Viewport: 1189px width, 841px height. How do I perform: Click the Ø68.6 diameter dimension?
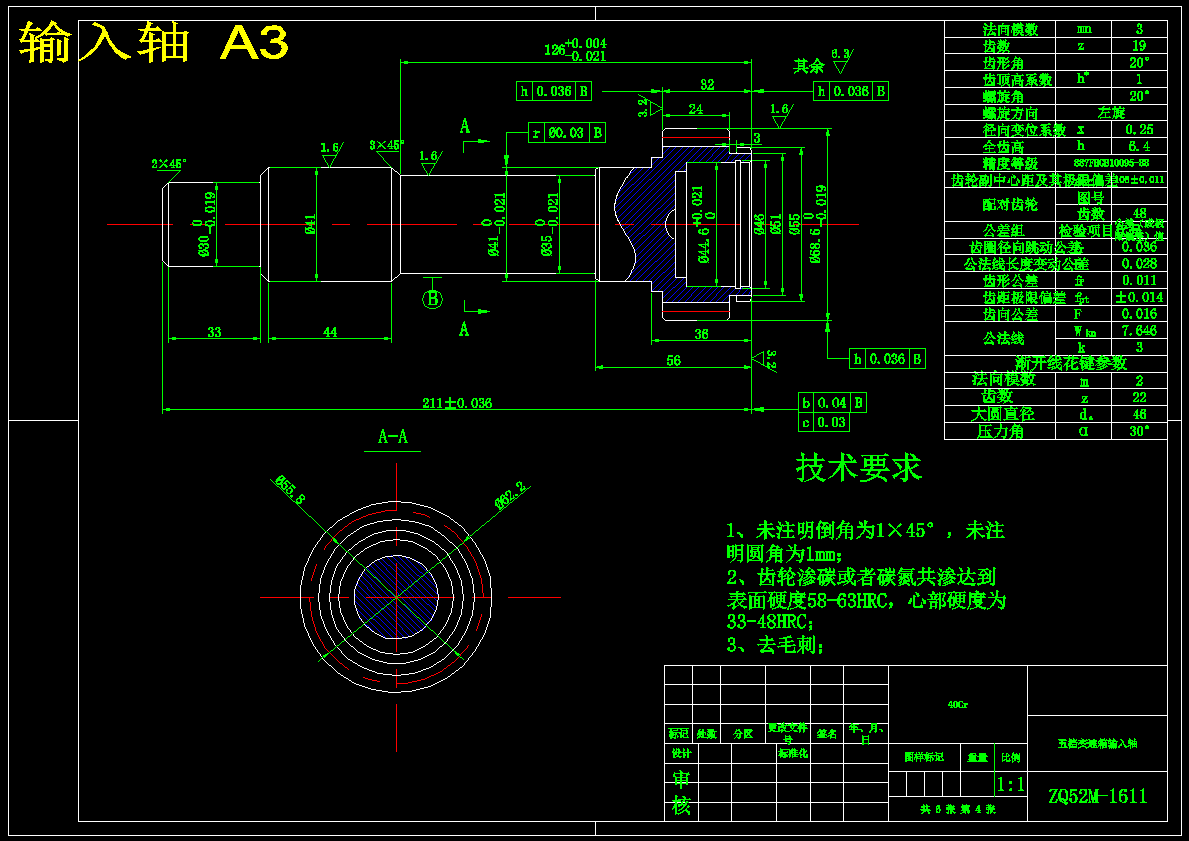coord(817,225)
